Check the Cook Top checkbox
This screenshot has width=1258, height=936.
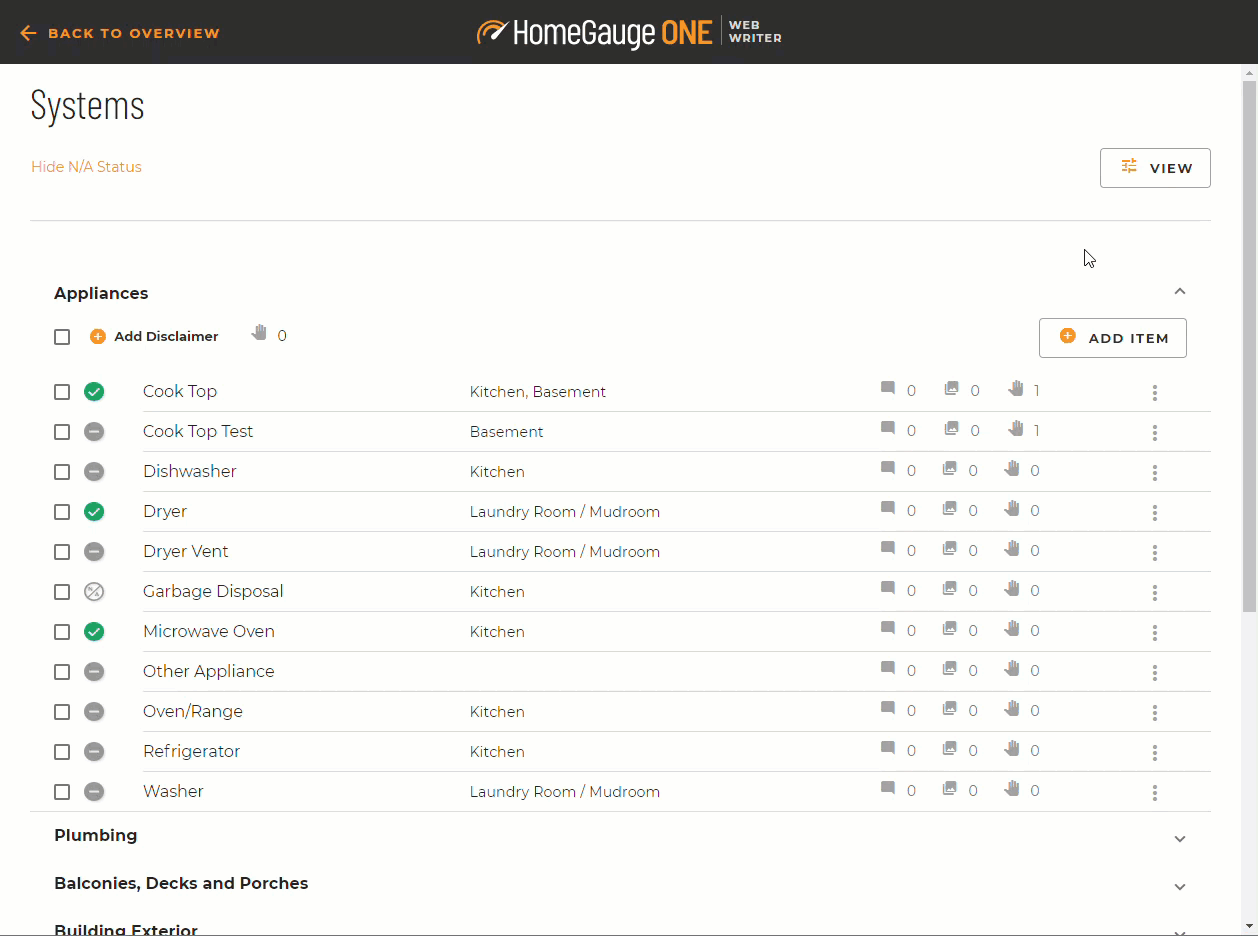click(x=62, y=392)
